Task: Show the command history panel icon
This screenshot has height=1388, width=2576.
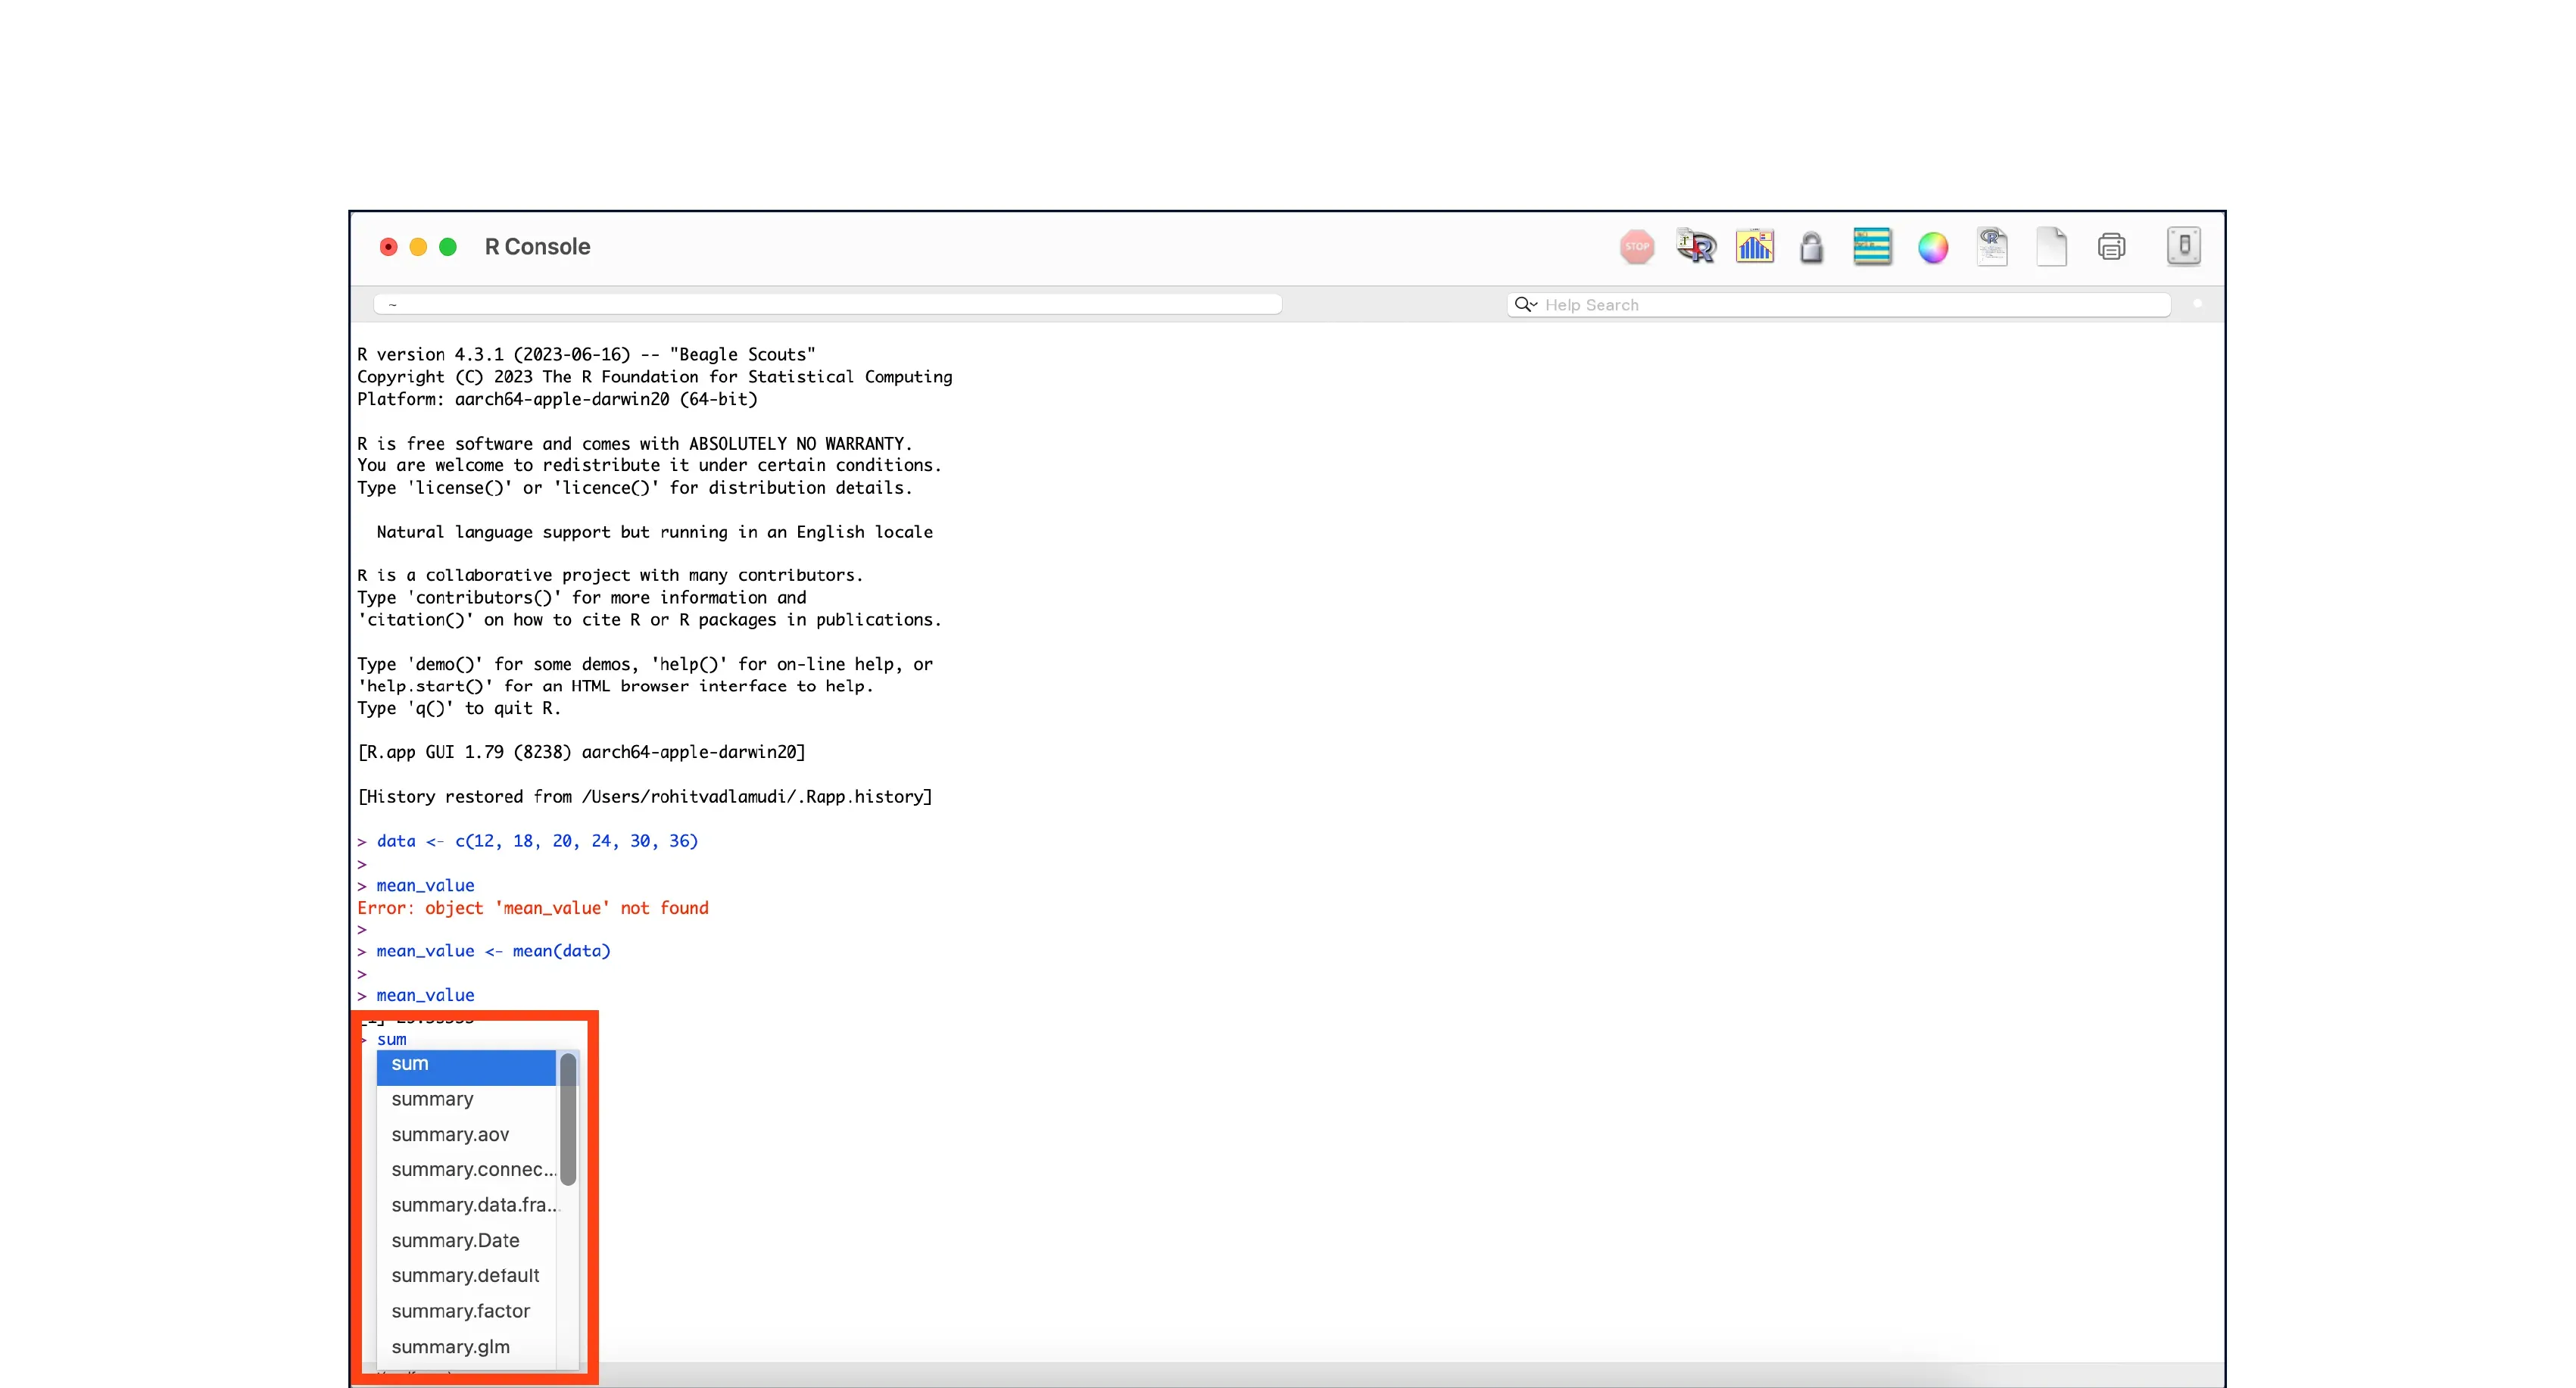Action: point(1871,246)
